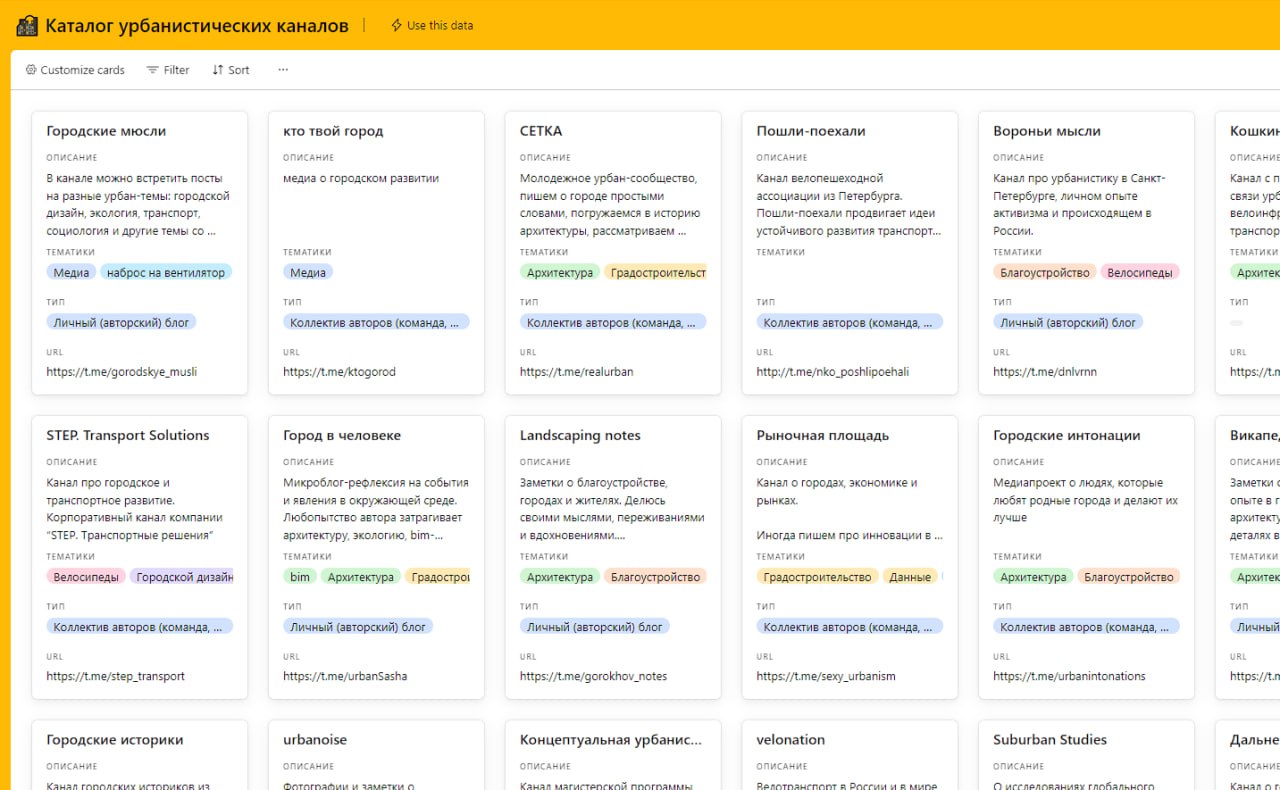Screen dimensions: 1280x790
Task: Select the Landscaping notes card title
Action: pyautogui.click(x=580, y=435)
